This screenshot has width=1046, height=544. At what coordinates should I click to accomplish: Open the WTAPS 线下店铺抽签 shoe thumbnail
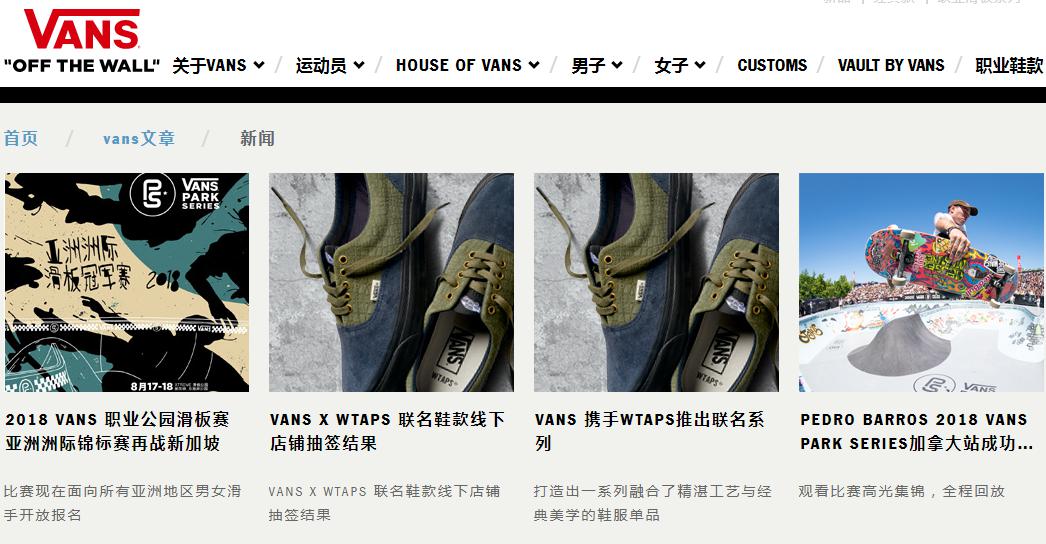[392, 282]
